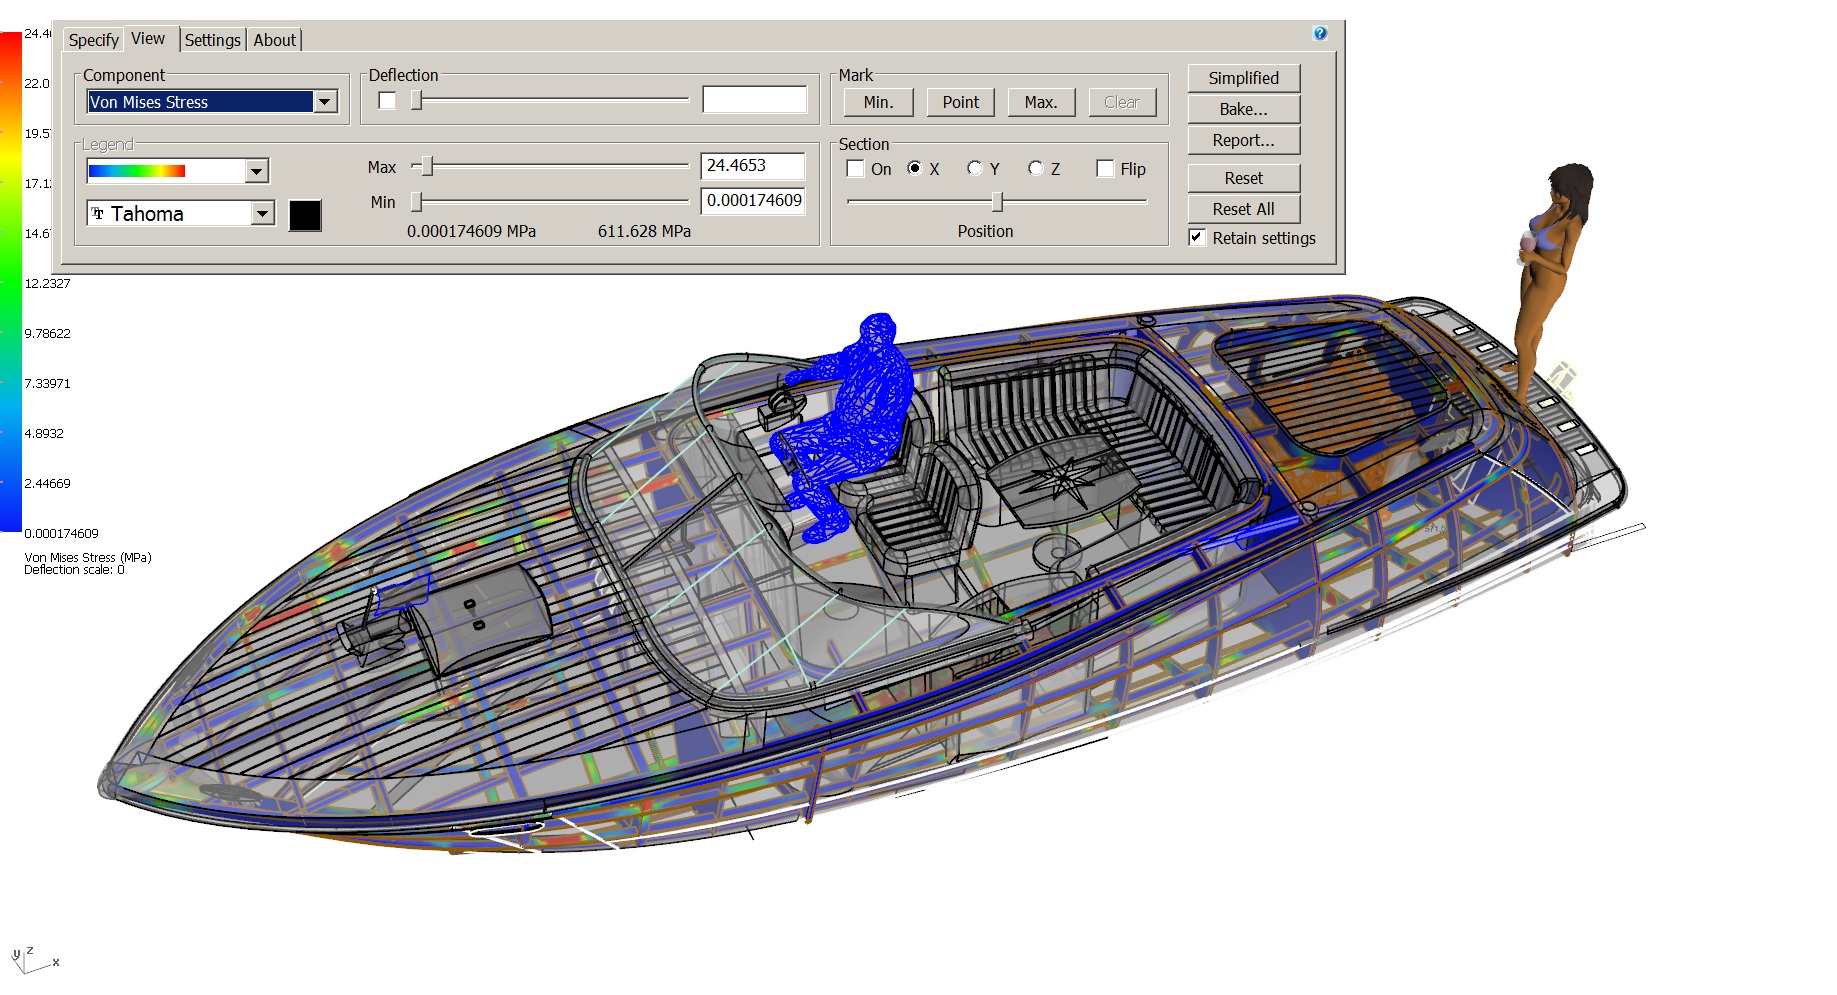The width and height of the screenshot is (1837, 995).
Task: Click the Section Position slider handle
Action: point(997,202)
